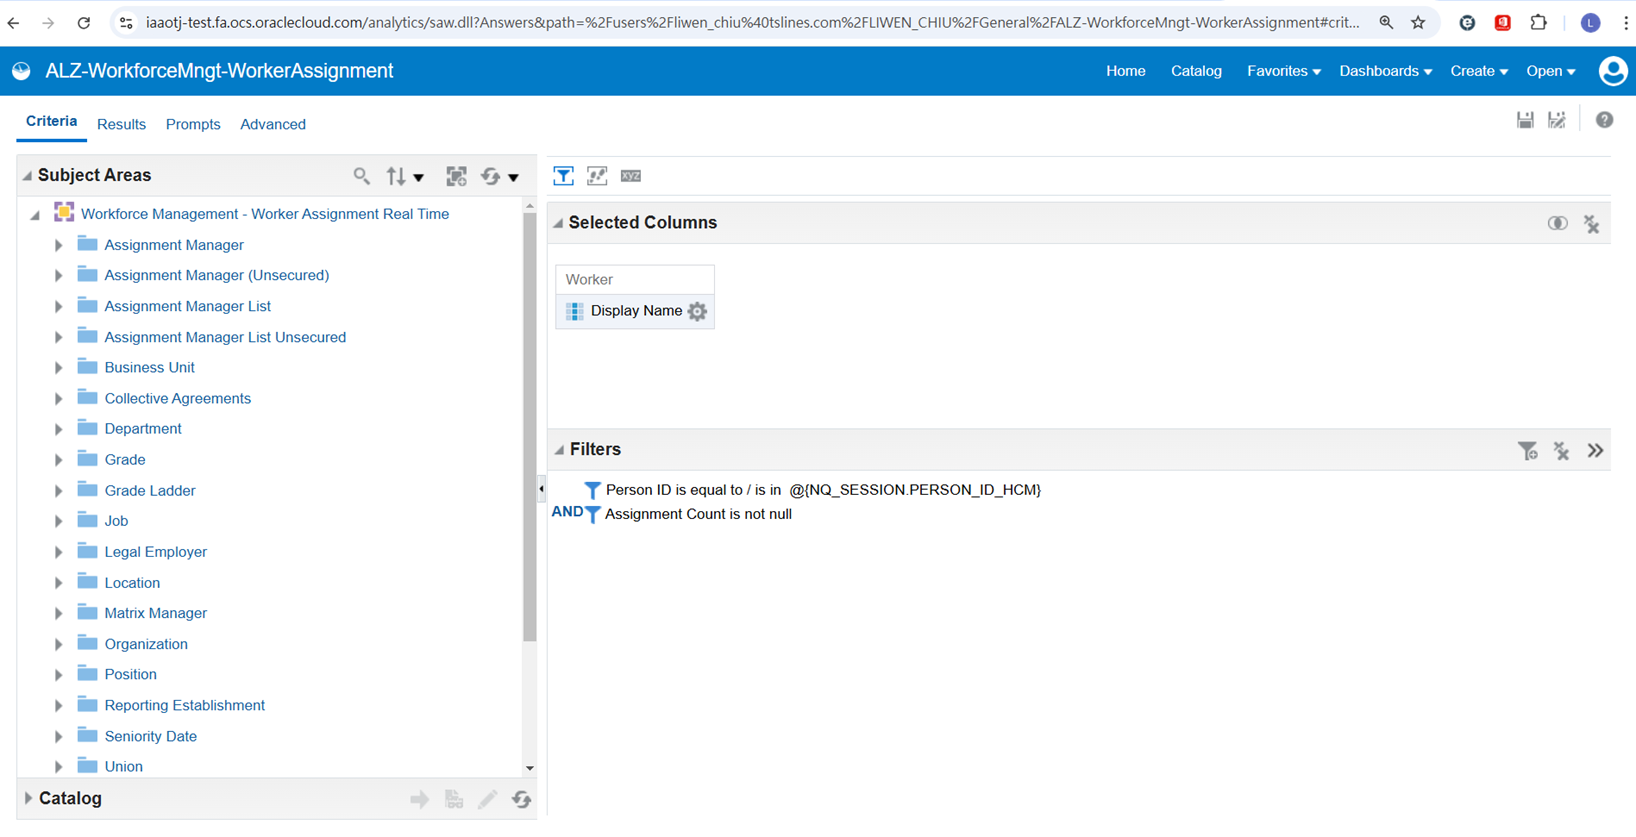The height and width of the screenshot is (837, 1636).
Task: Open the Help question mark icon
Action: coord(1604,120)
